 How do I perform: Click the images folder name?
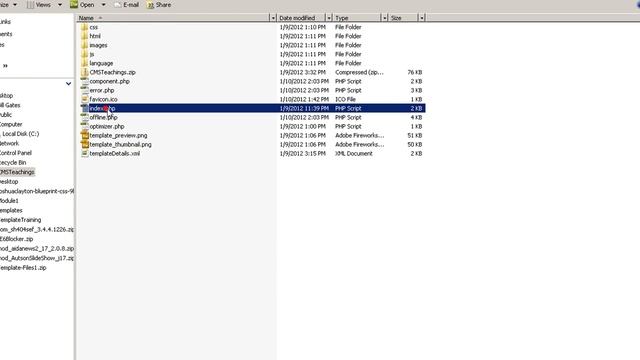pyautogui.click(x=98, y=45)
